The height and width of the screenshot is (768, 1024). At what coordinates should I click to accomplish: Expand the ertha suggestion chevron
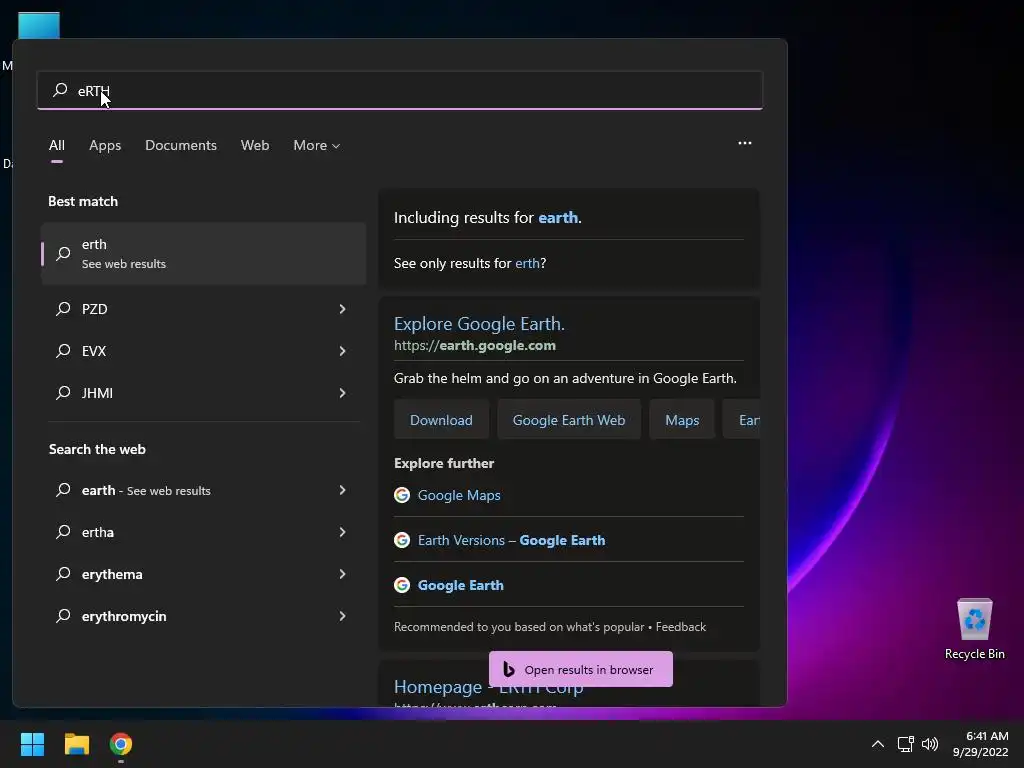click(342, 532)
